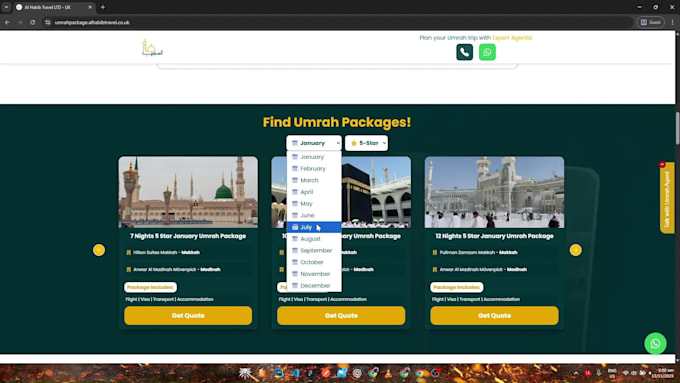Click Package Includes badge on 12 Nights card

click(457, 287)
